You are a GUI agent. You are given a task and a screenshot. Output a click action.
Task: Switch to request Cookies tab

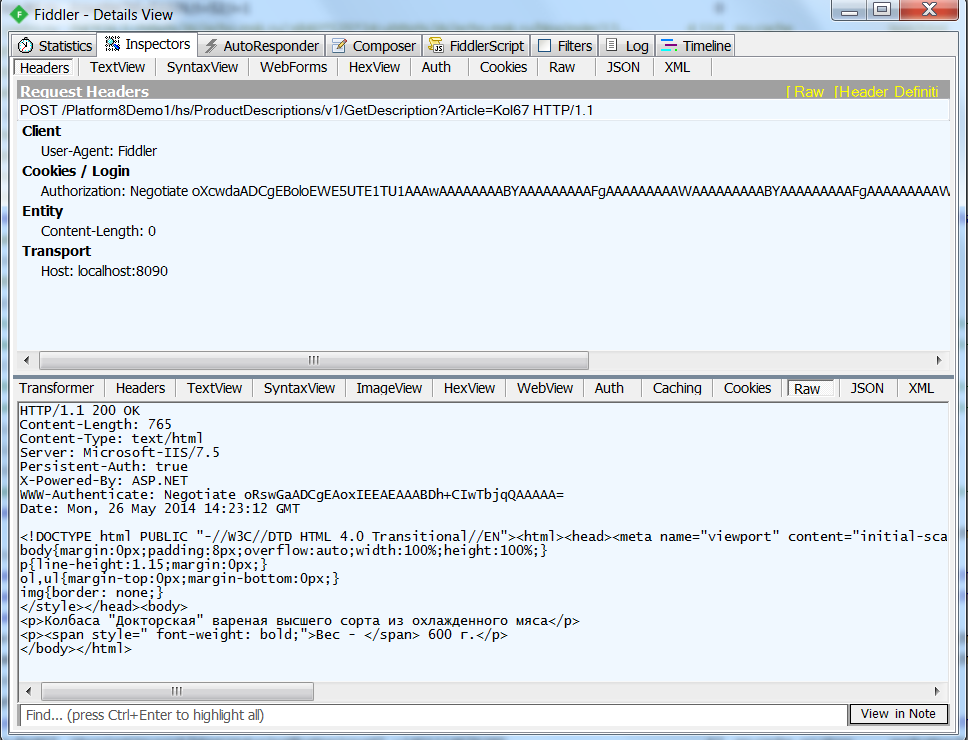(x=503, y=68)
